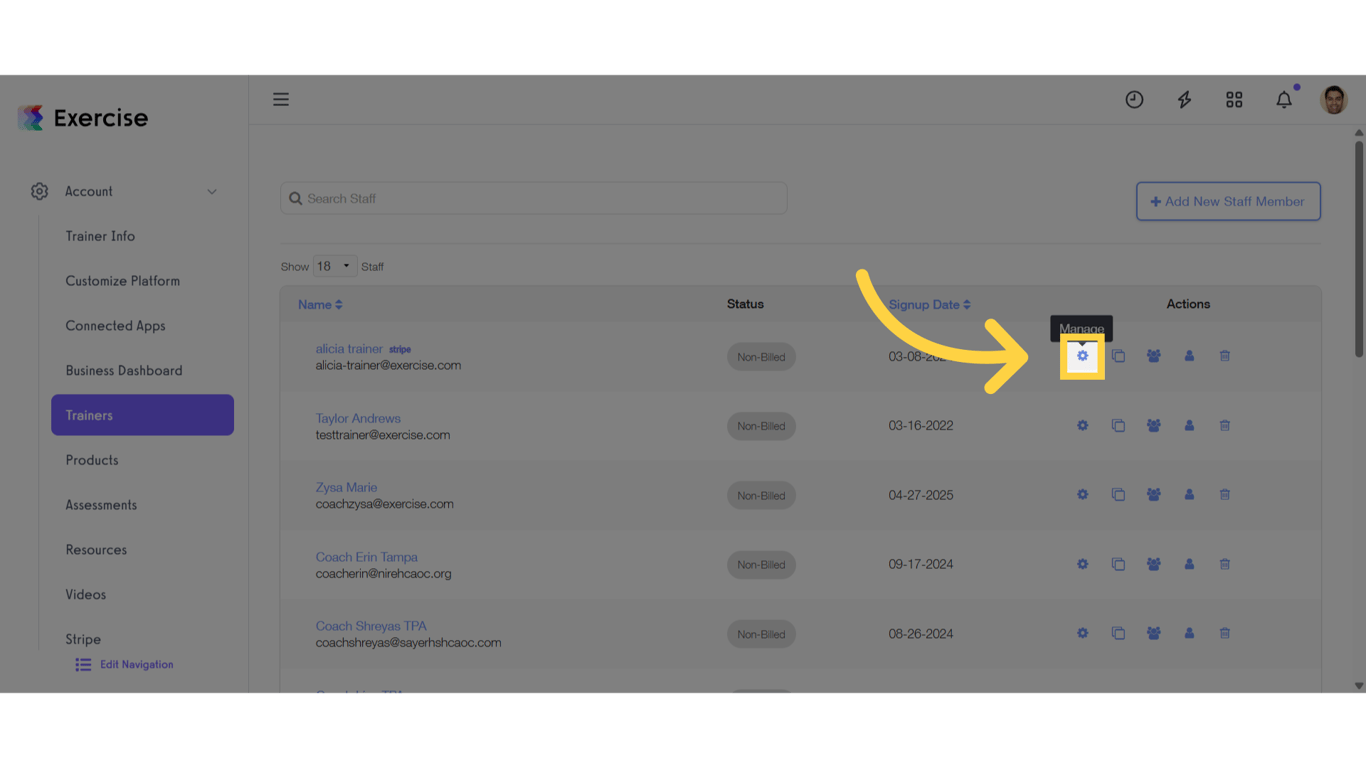Sort the staff table by Signup Date

coord(930,305)
